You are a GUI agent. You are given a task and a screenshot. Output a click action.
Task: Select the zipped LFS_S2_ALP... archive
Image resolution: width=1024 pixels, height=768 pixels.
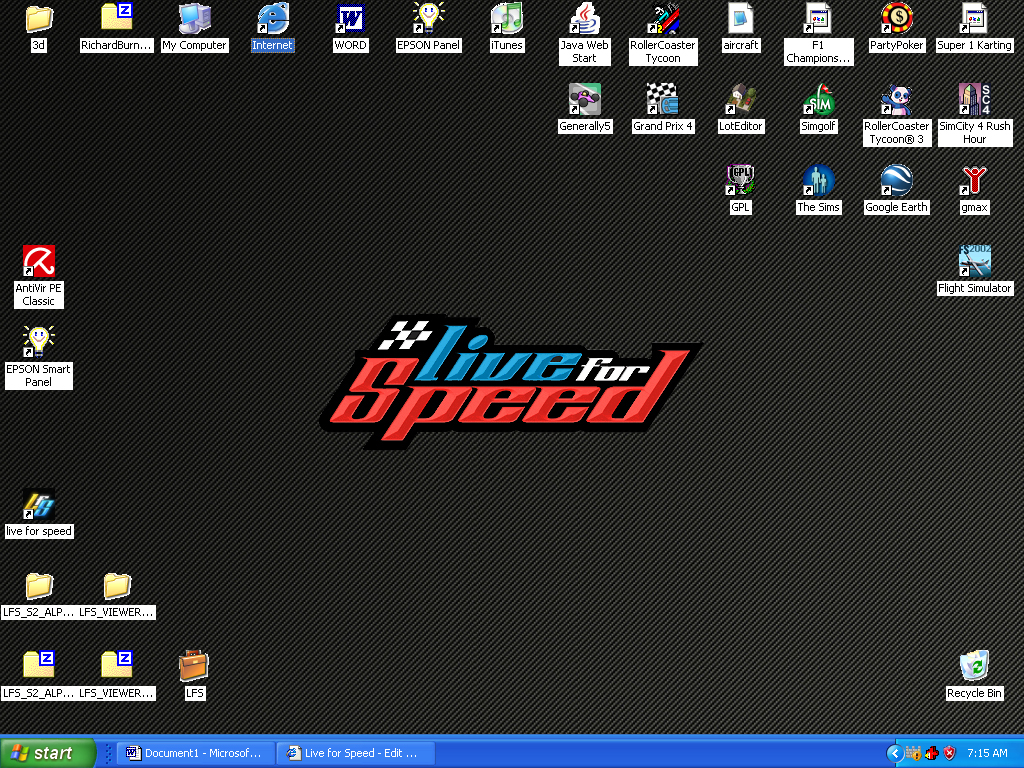tap(39, 665)
